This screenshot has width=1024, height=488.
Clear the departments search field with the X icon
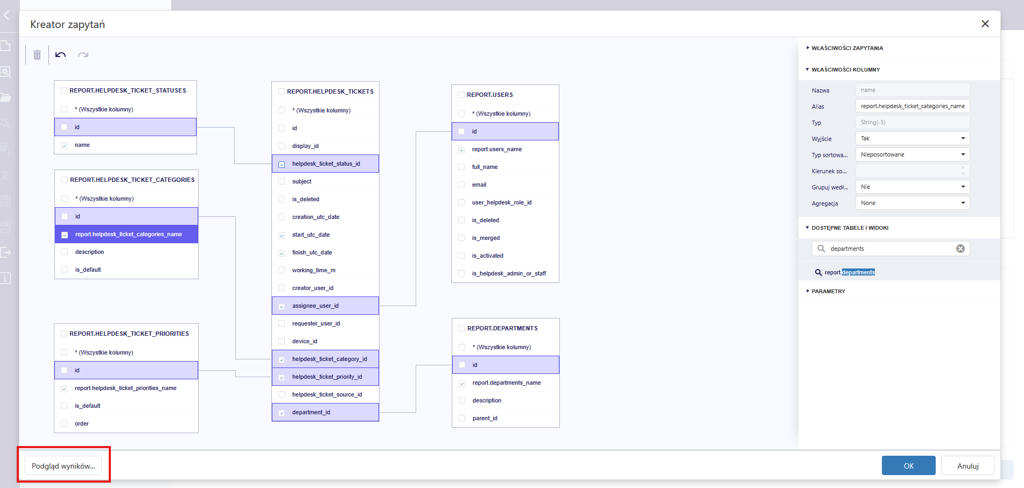(x=960, y=248)
